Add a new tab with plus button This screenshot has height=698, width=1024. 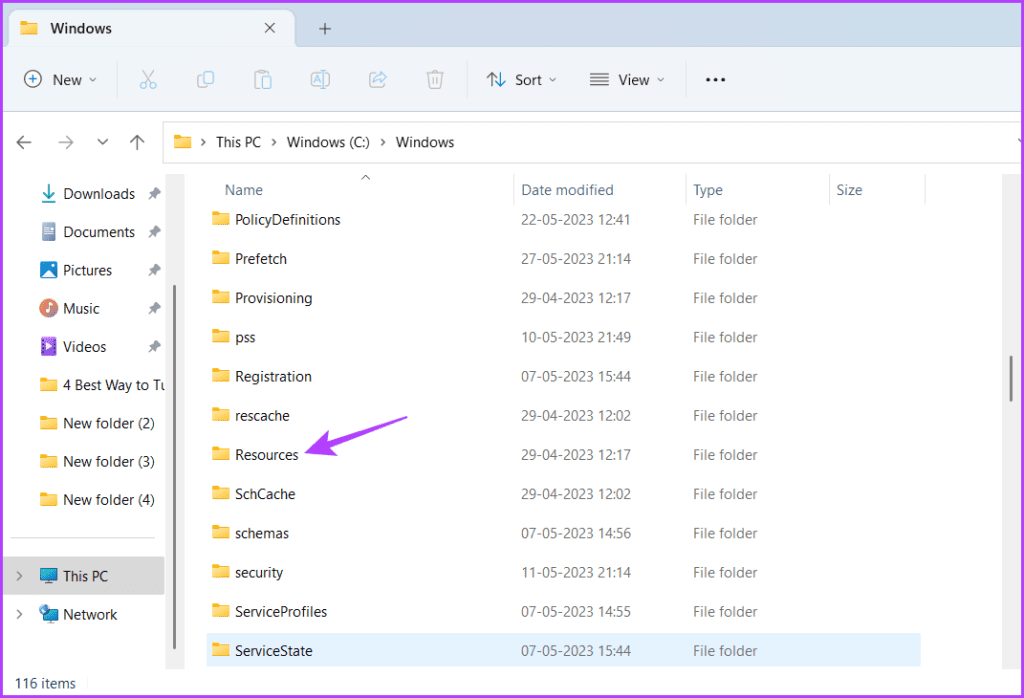pos(325,29)
